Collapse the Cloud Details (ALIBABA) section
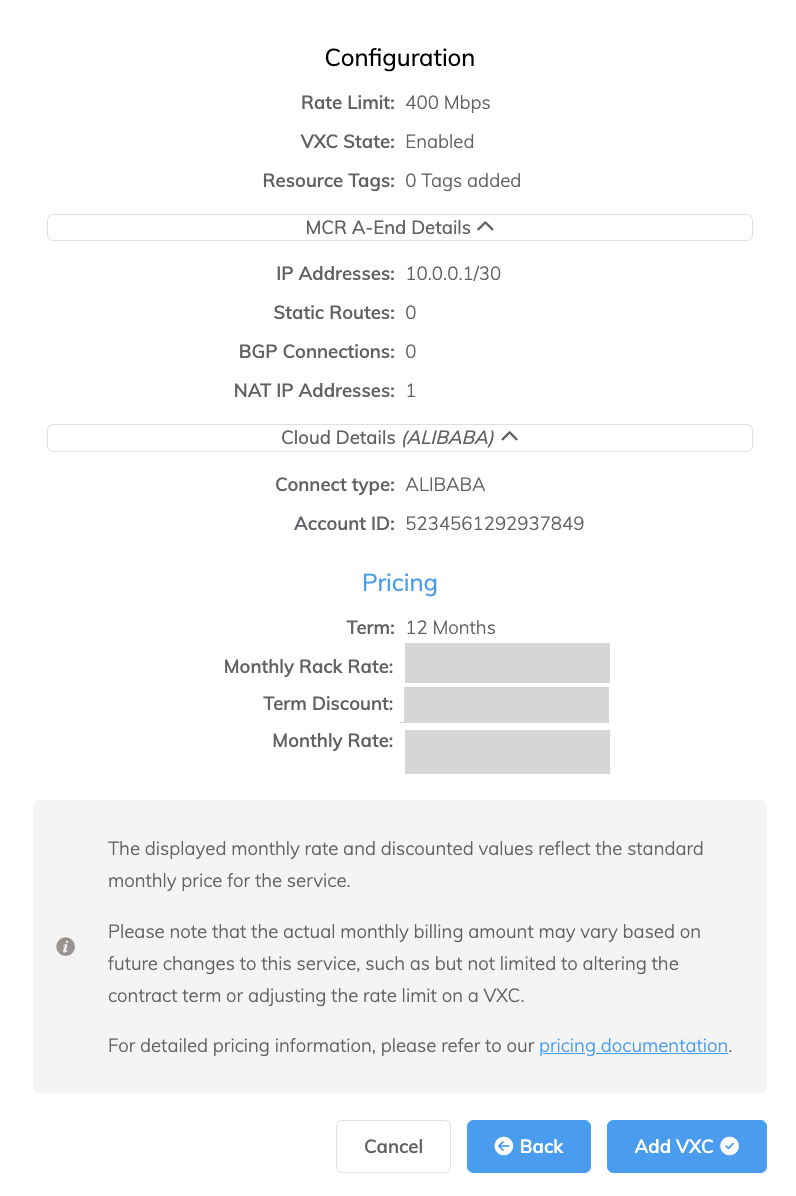Screen dimensions: 796x1196 (400, 438)
